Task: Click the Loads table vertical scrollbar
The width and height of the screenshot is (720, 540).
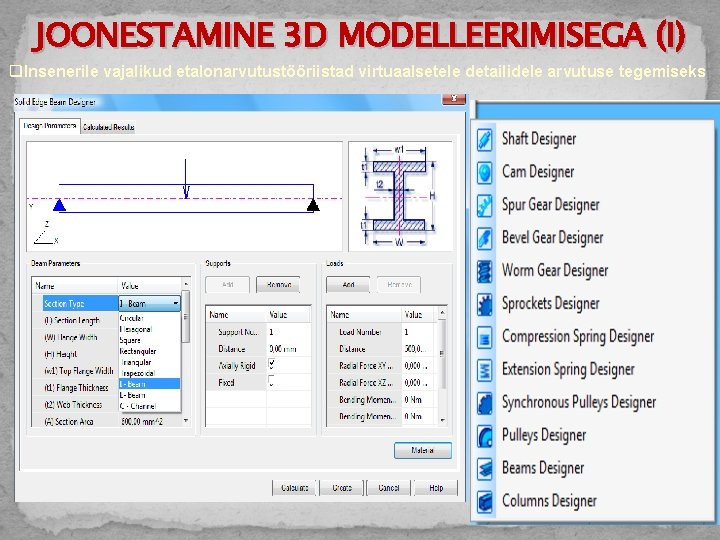Action: pyautogui.click(x=442, y=354)
